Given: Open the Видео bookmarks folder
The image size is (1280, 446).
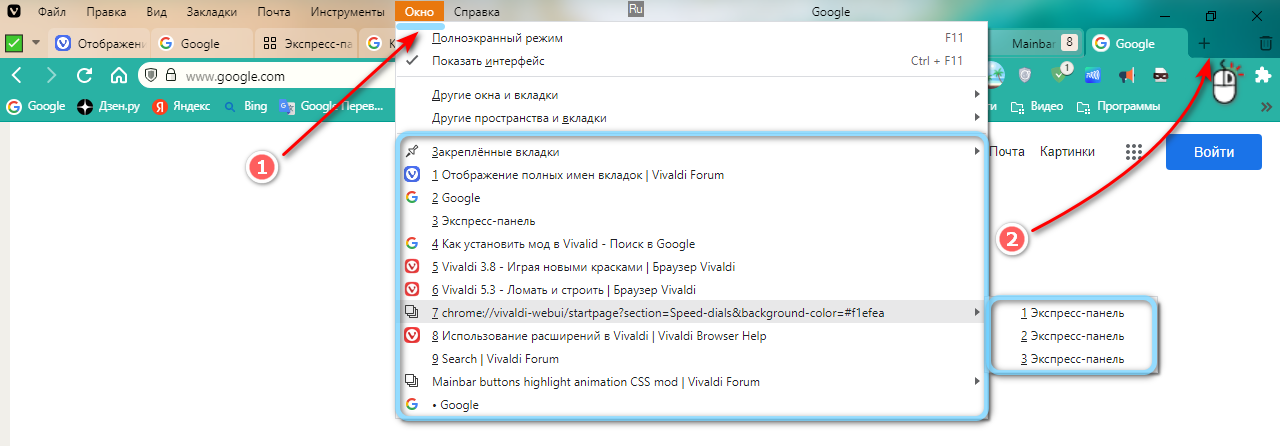Looking at the screenshot, I should tap(1037, 106).
